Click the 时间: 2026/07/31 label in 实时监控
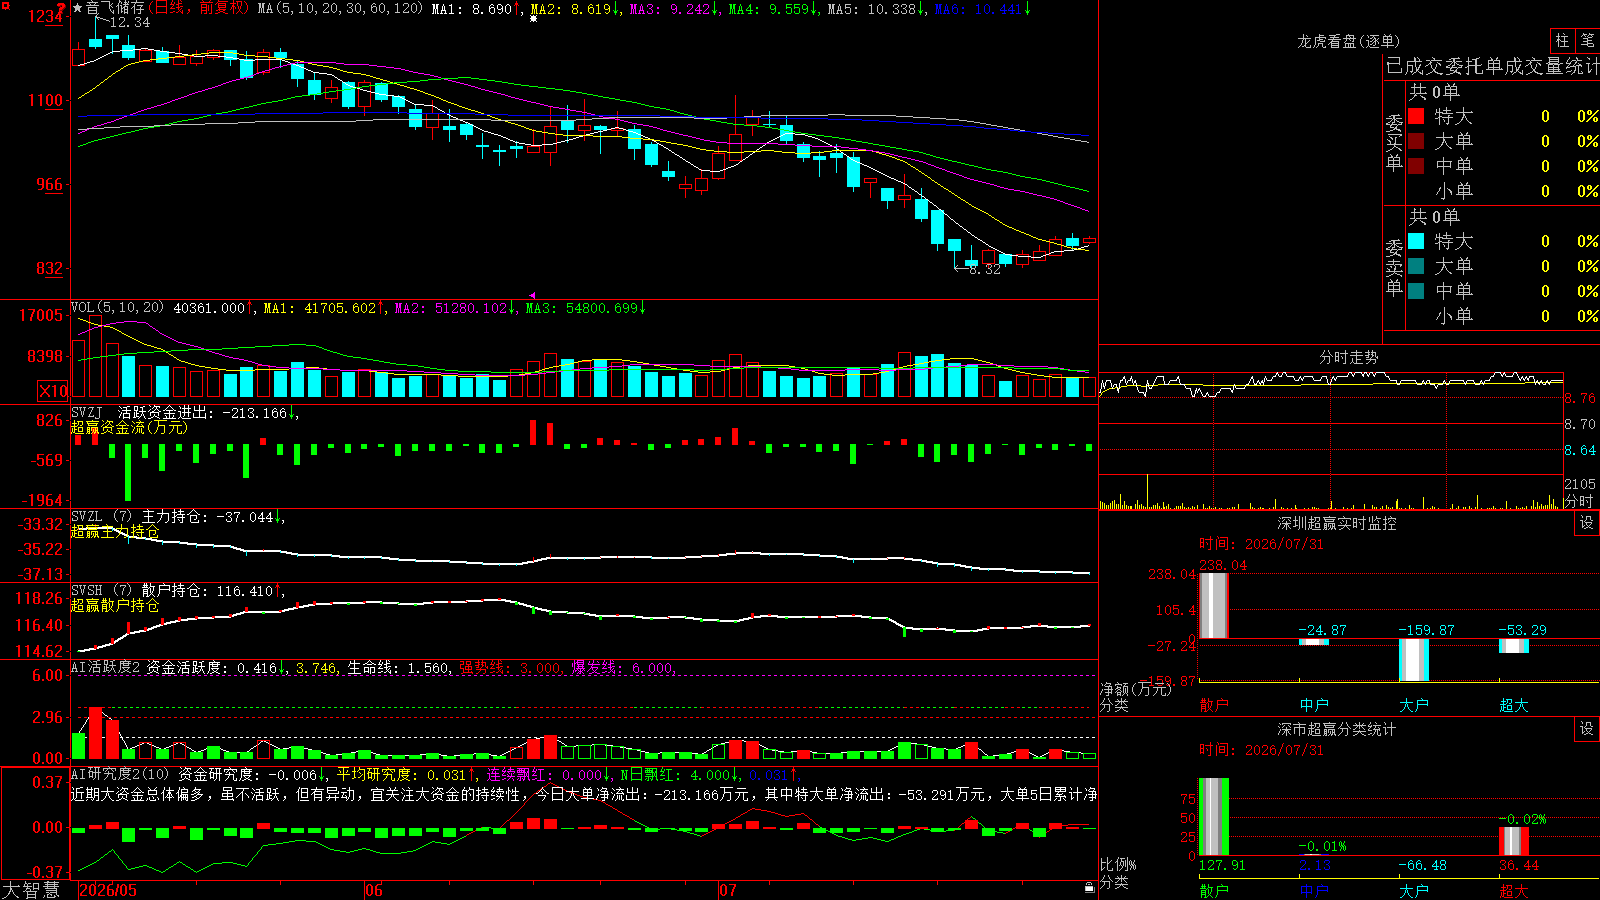This screenshot has width=1600, height=900. pyautogui.click(x=1261, y=544)
